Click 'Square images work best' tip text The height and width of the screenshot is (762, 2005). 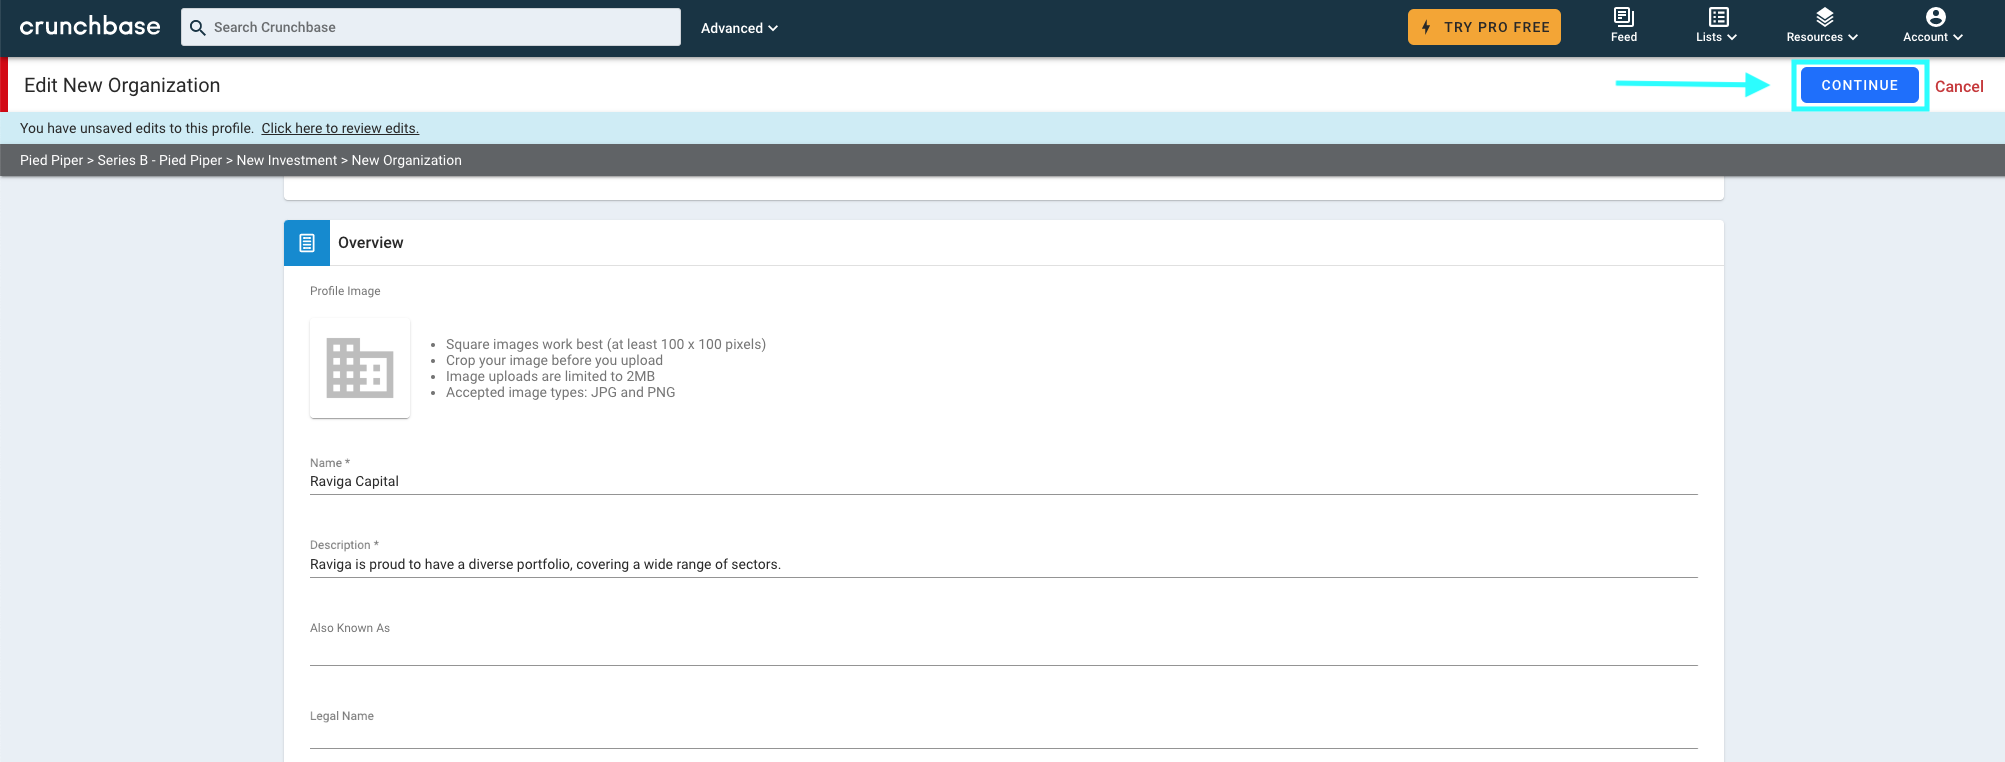click(606, 344)
